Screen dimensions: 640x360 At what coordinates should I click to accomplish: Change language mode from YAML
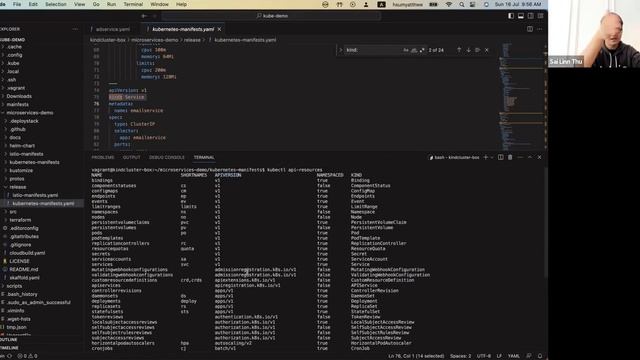click(x=513, y=356)
